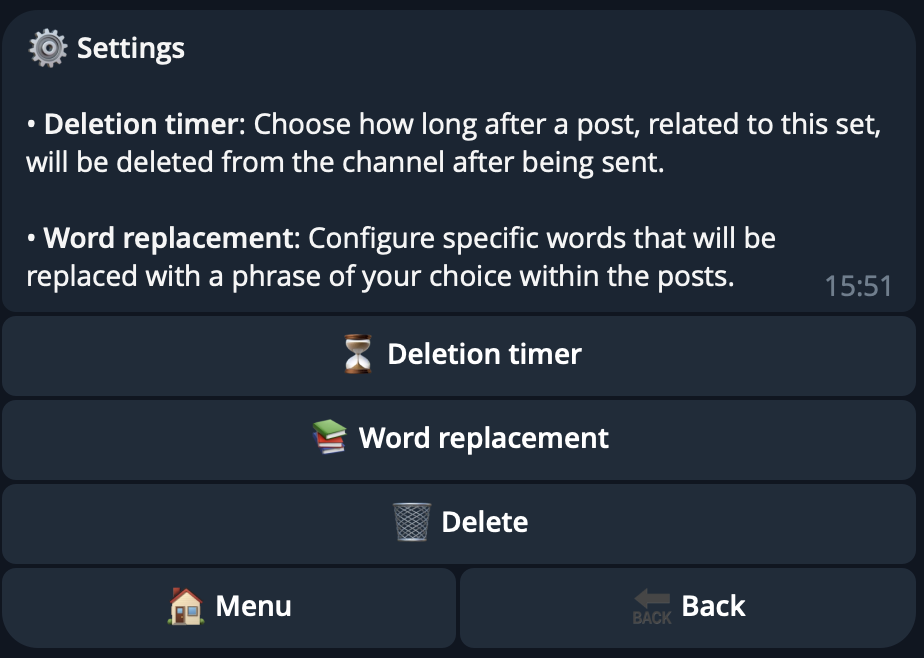This screenshot has width=924, height=658.
Task: Click bold 'Deletion timer' in the message text
Action: tap(143, 125)
